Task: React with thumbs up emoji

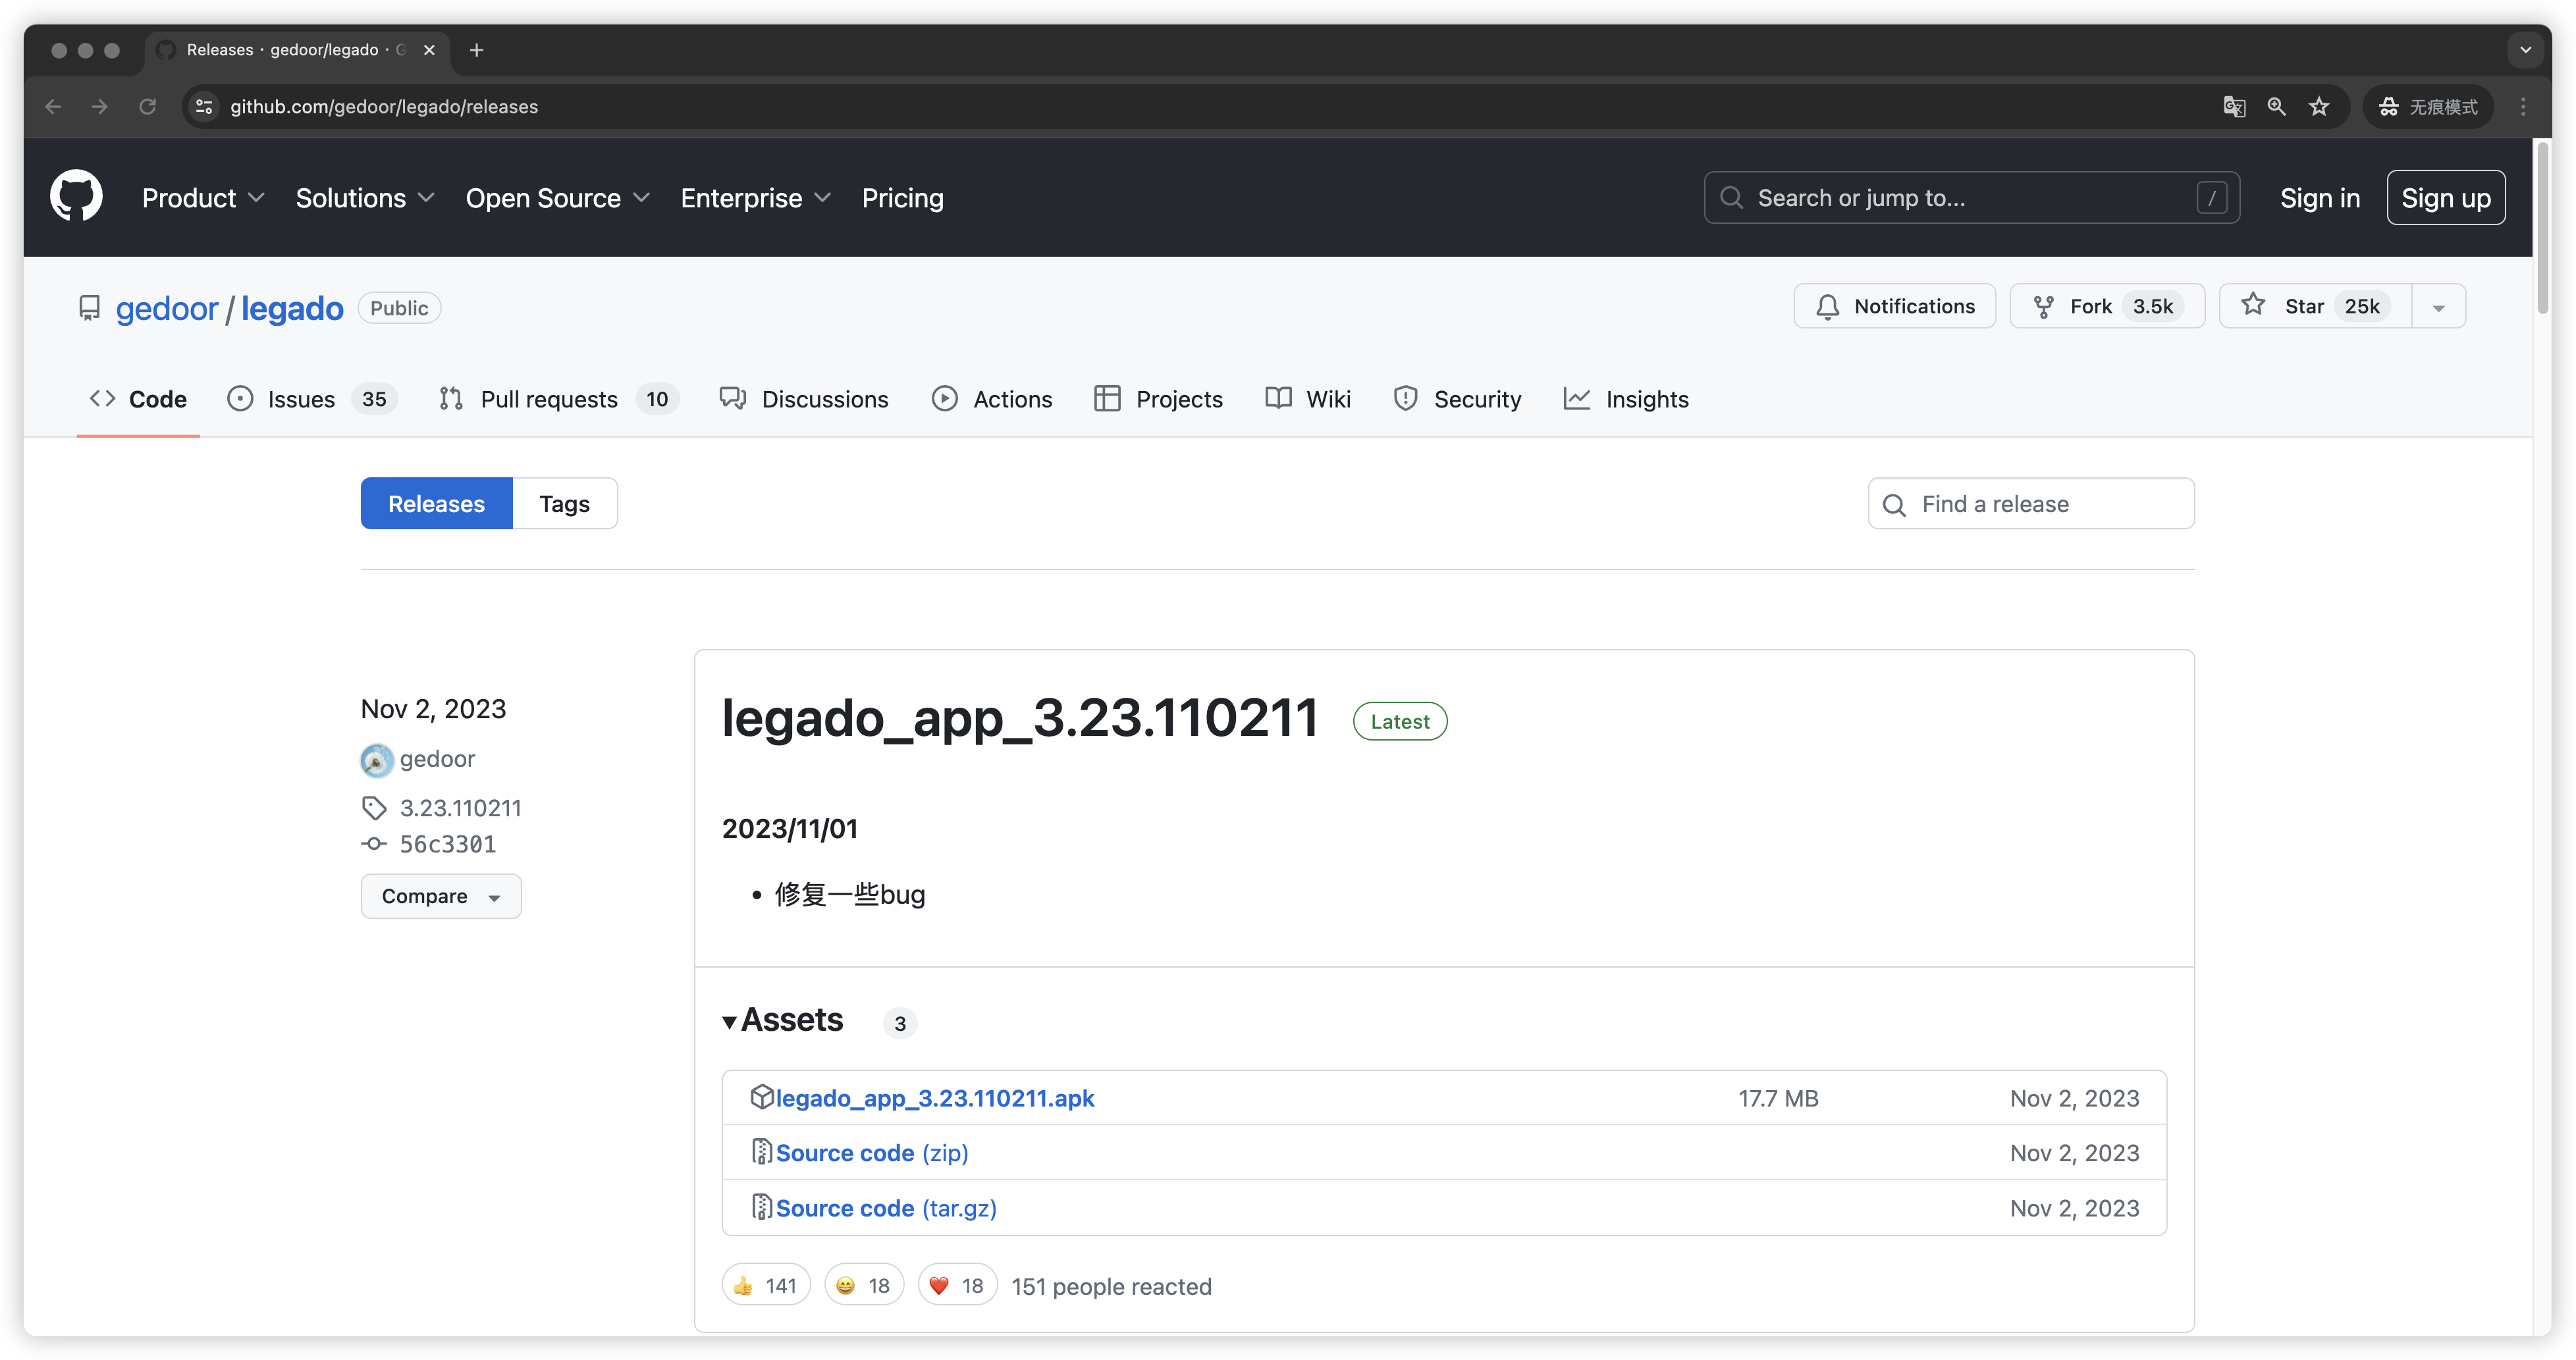Action: click(x=766, y=1286)
